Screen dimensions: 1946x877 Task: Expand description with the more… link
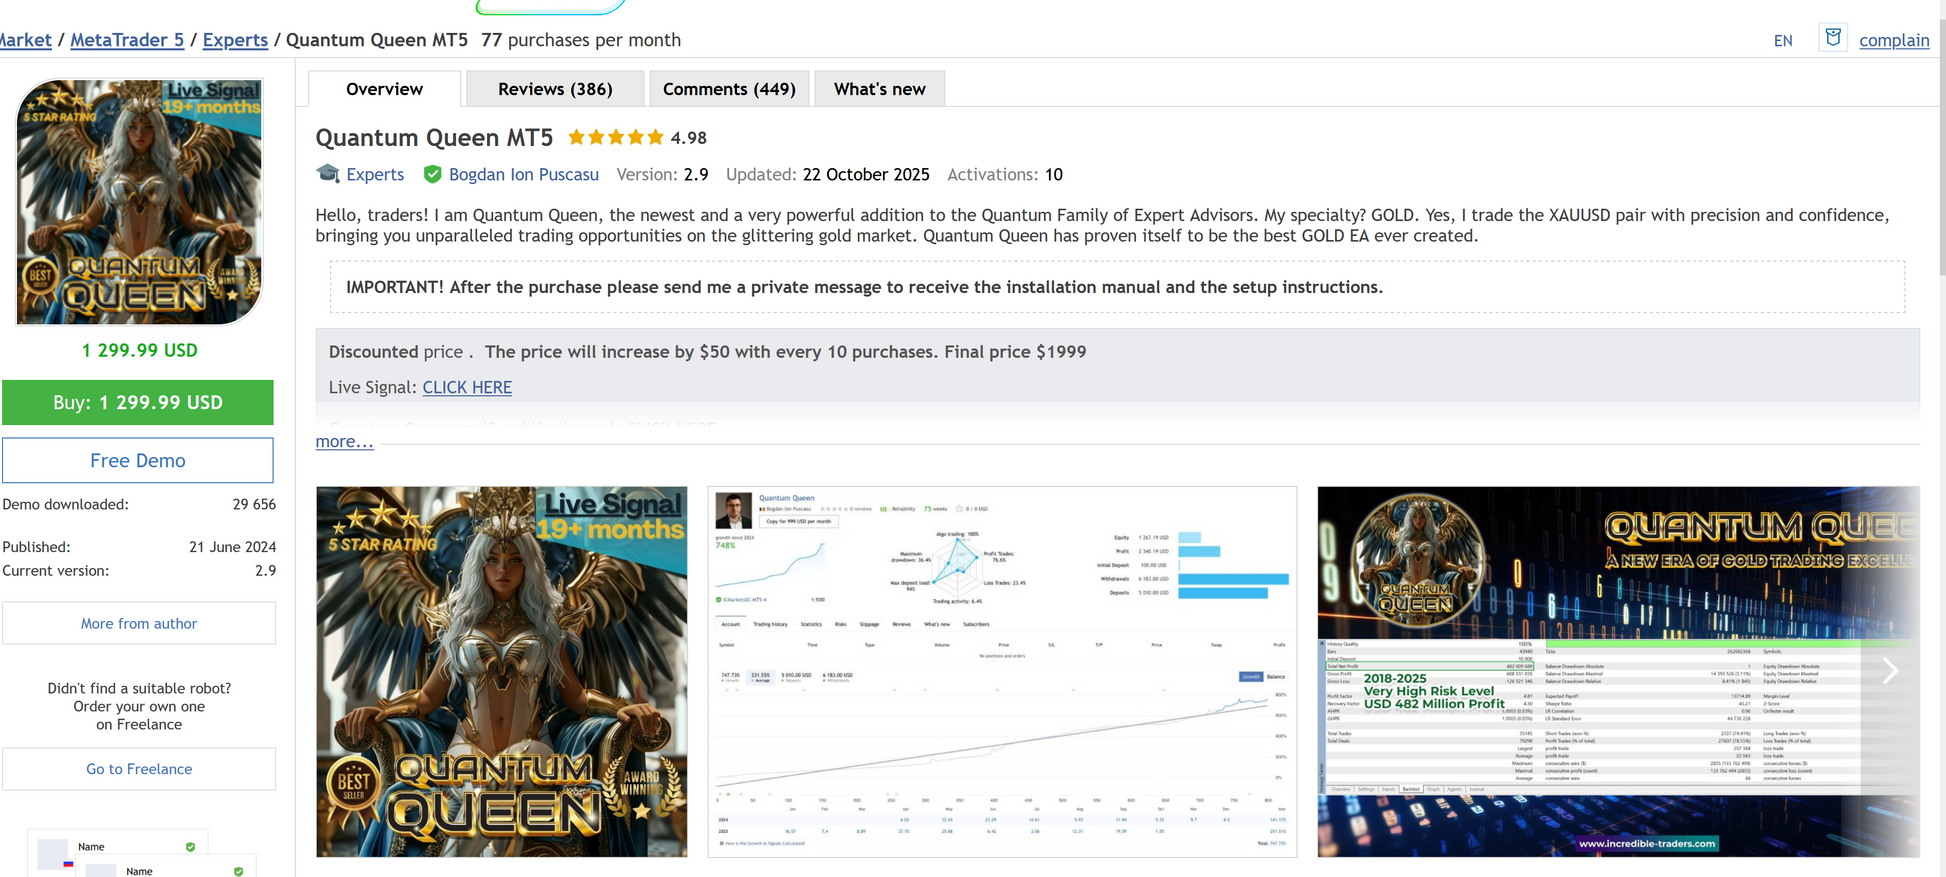[x=344, y=442]
